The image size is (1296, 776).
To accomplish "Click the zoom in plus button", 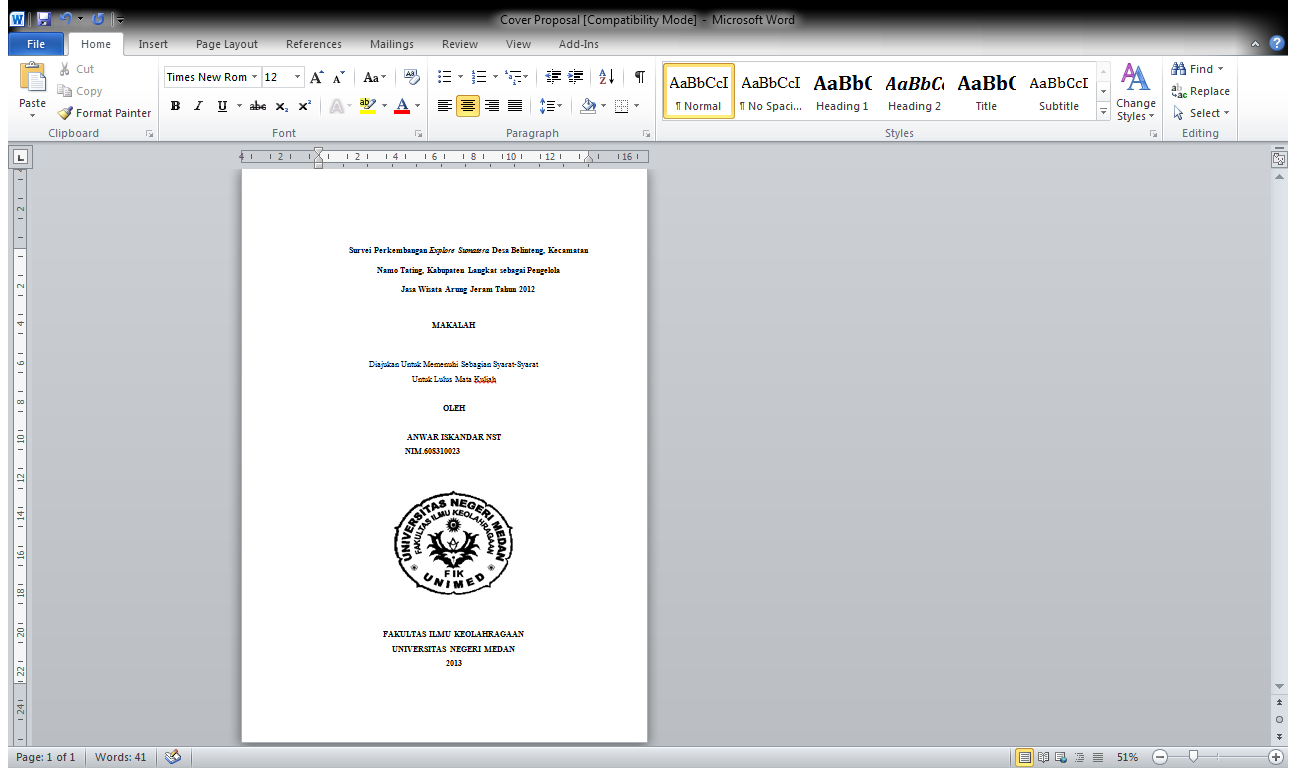I will coord(1276,757).
